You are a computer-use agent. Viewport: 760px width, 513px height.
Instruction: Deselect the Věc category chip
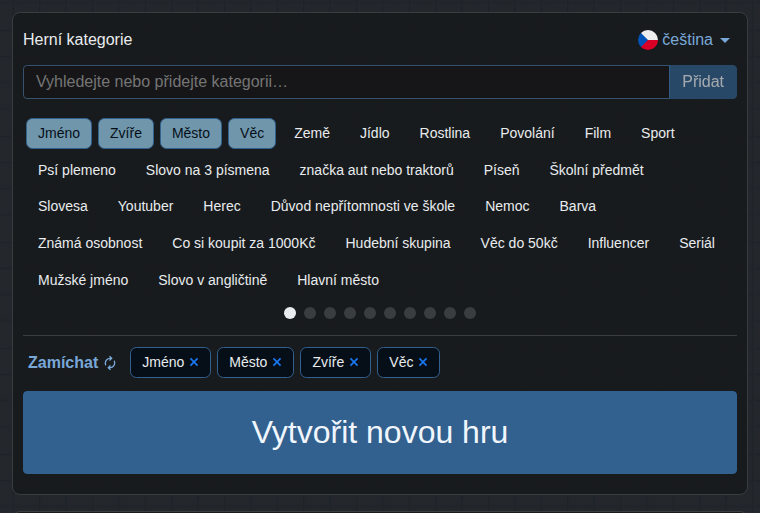pyautogui.click(x=252, y=133)
